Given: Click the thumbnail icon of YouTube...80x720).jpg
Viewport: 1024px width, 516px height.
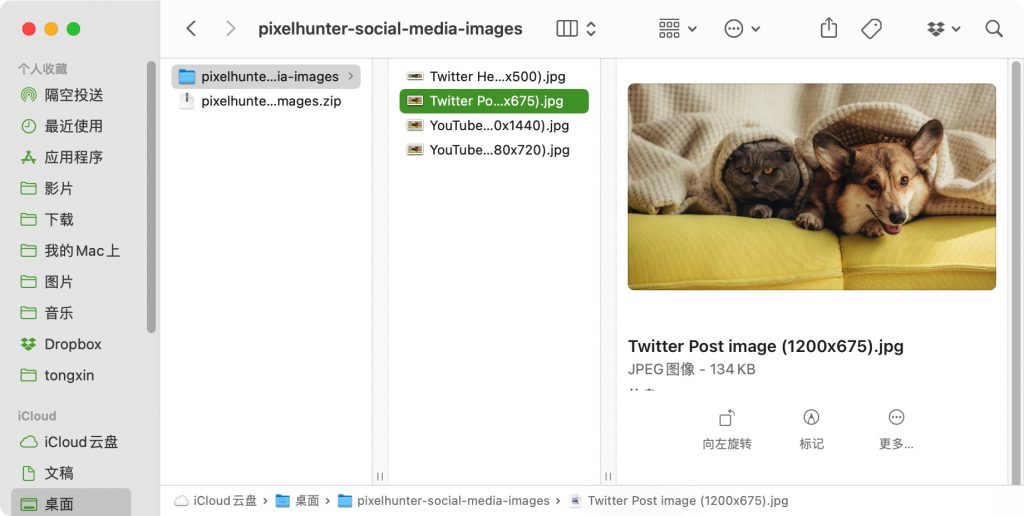Looking at the screenshot, I should point(415,150).
